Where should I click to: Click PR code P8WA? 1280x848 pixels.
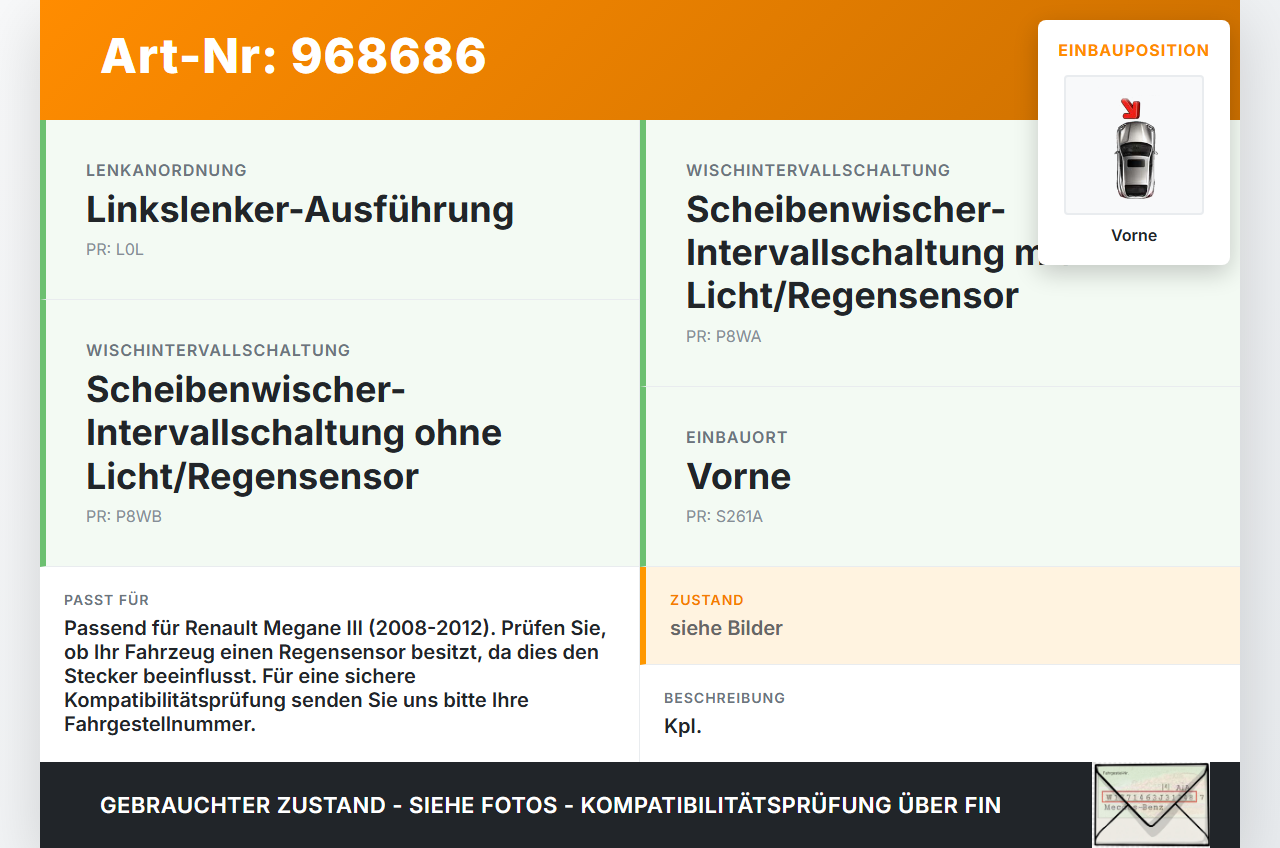point(724,337)
